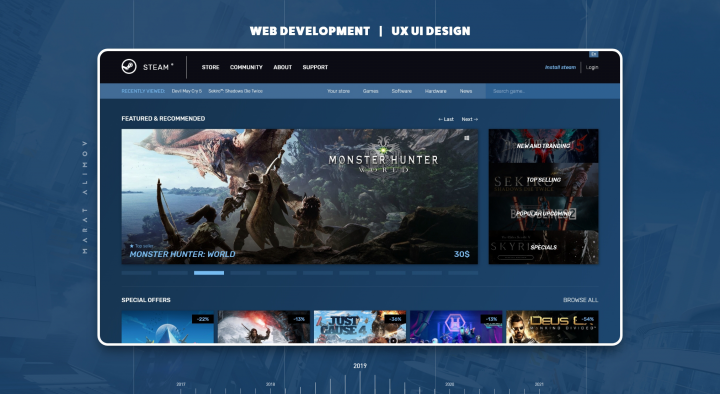
Task: Focus the Search game field
Action: pos(553,91)
